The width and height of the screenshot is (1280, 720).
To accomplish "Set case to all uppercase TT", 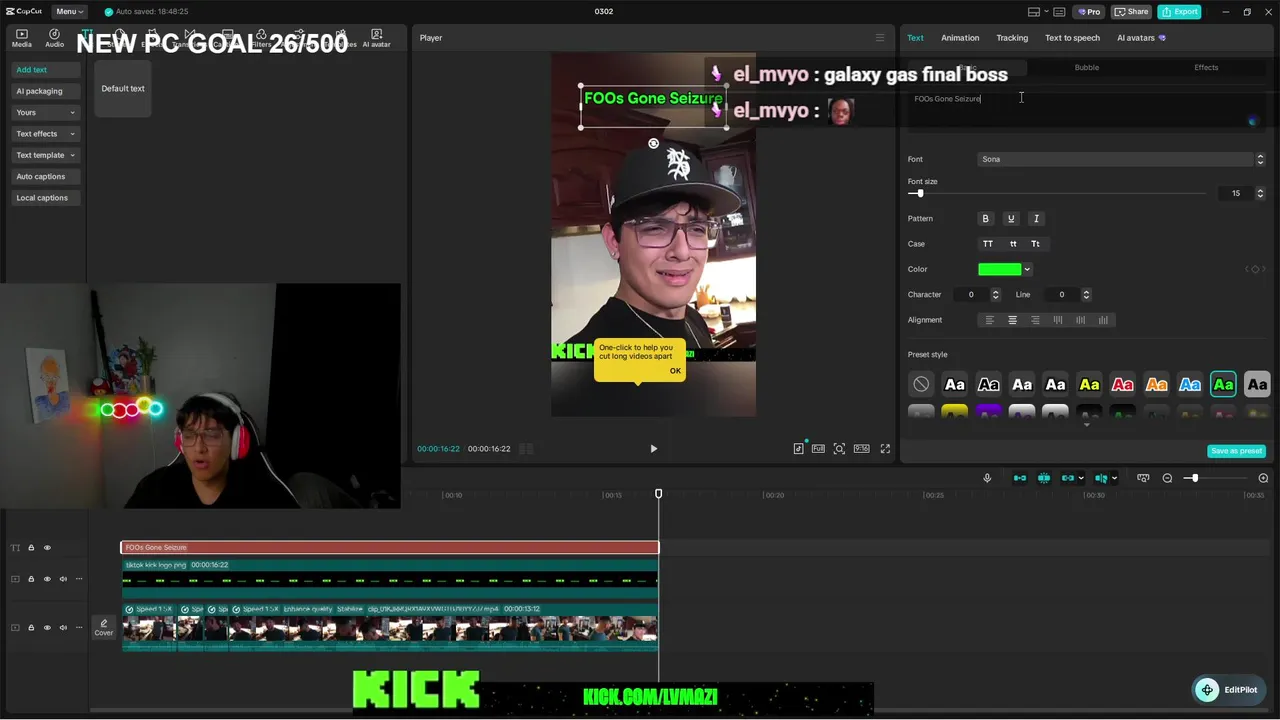I will pyautogui.click(x=988, y=244).
